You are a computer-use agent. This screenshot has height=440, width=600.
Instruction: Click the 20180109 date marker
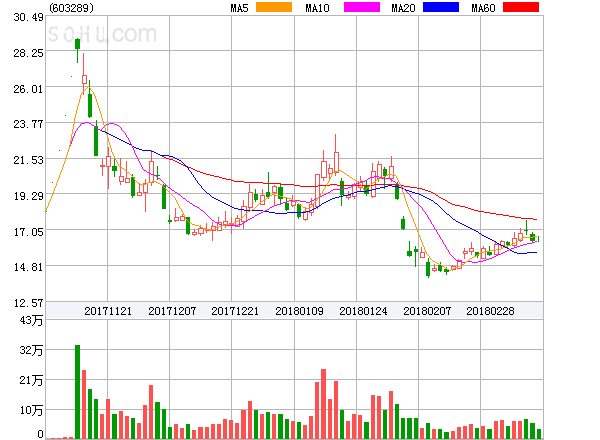click(x=299, y=311)
